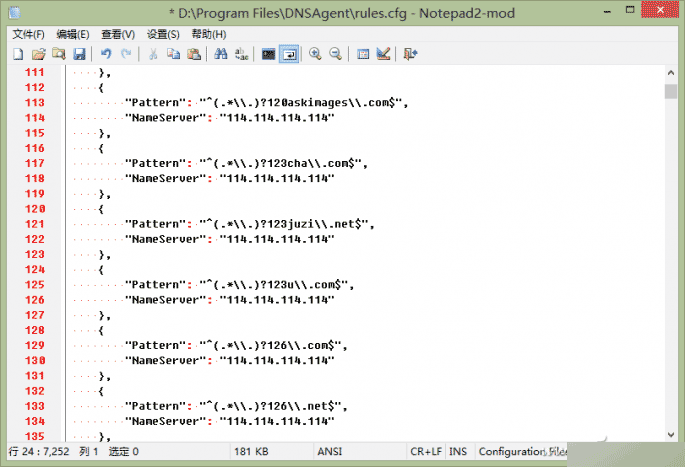Open a file via folder icon
This screenshot has height=467, width=685.
(38, 54)
